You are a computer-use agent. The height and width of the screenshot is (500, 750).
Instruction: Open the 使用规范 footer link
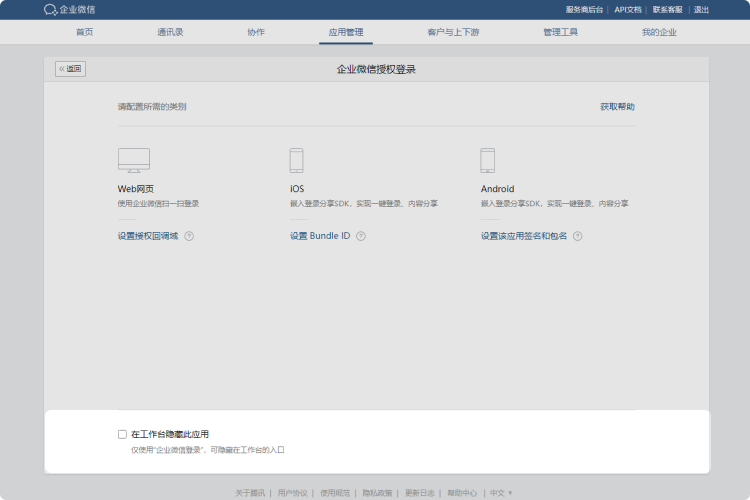335,493
